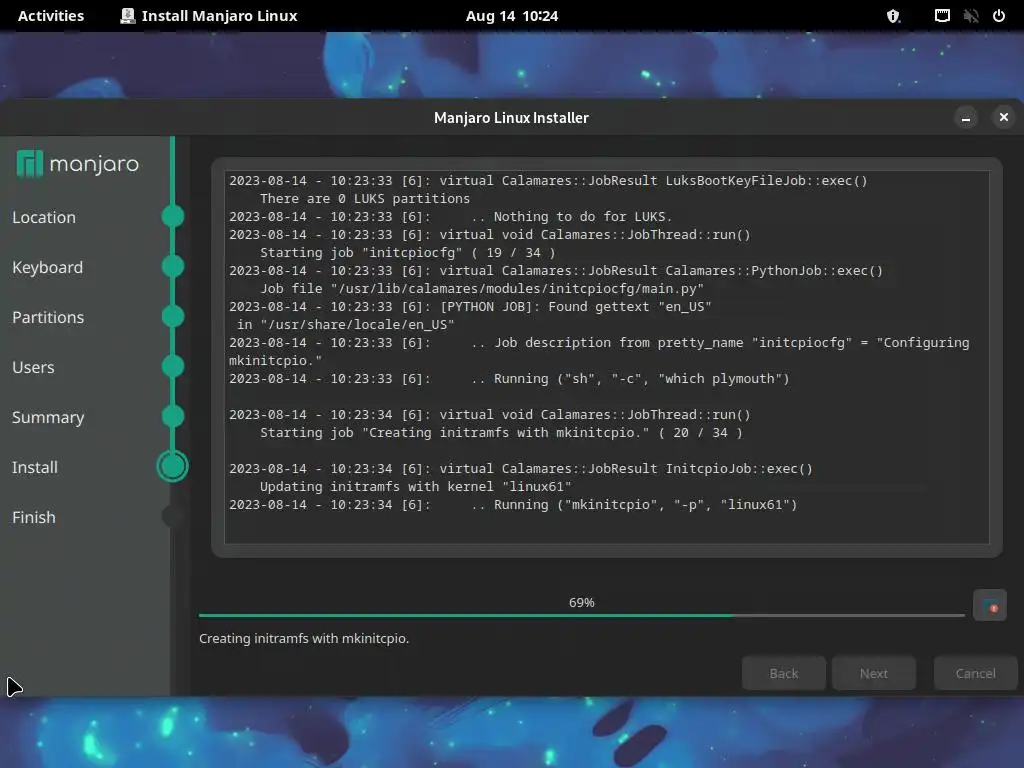This screenshot has width=1024, height=768.
Task: Click the Next button
Action: pos(874,673)
